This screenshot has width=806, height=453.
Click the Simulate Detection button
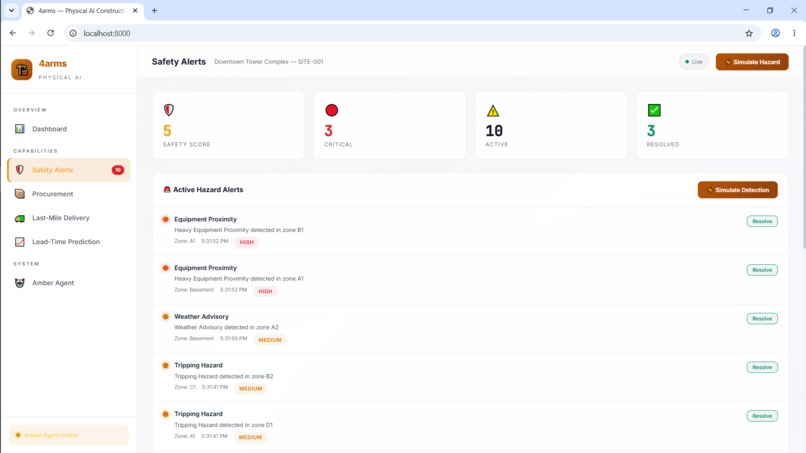(738, 190)
